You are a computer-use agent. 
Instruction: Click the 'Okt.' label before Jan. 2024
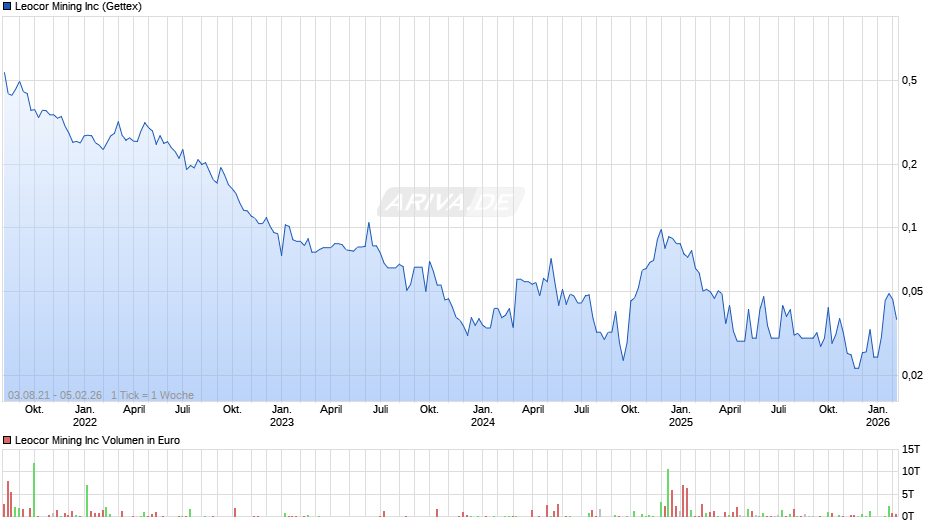(x=429, y=410)
